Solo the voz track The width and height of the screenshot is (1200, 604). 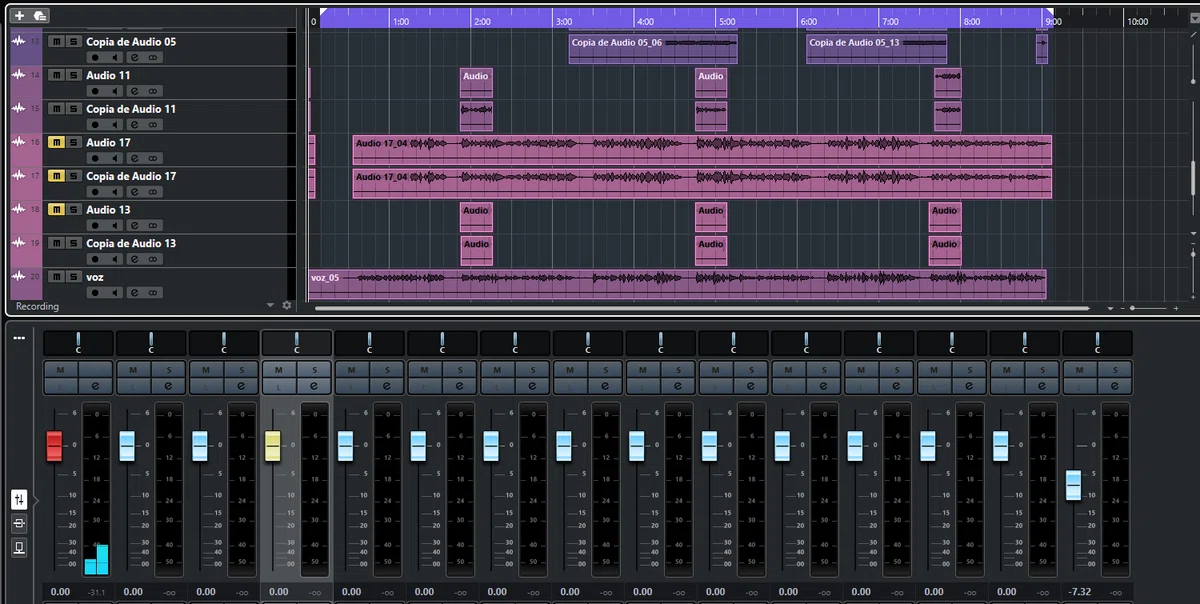pyautogui.click(x=73, y=277)
